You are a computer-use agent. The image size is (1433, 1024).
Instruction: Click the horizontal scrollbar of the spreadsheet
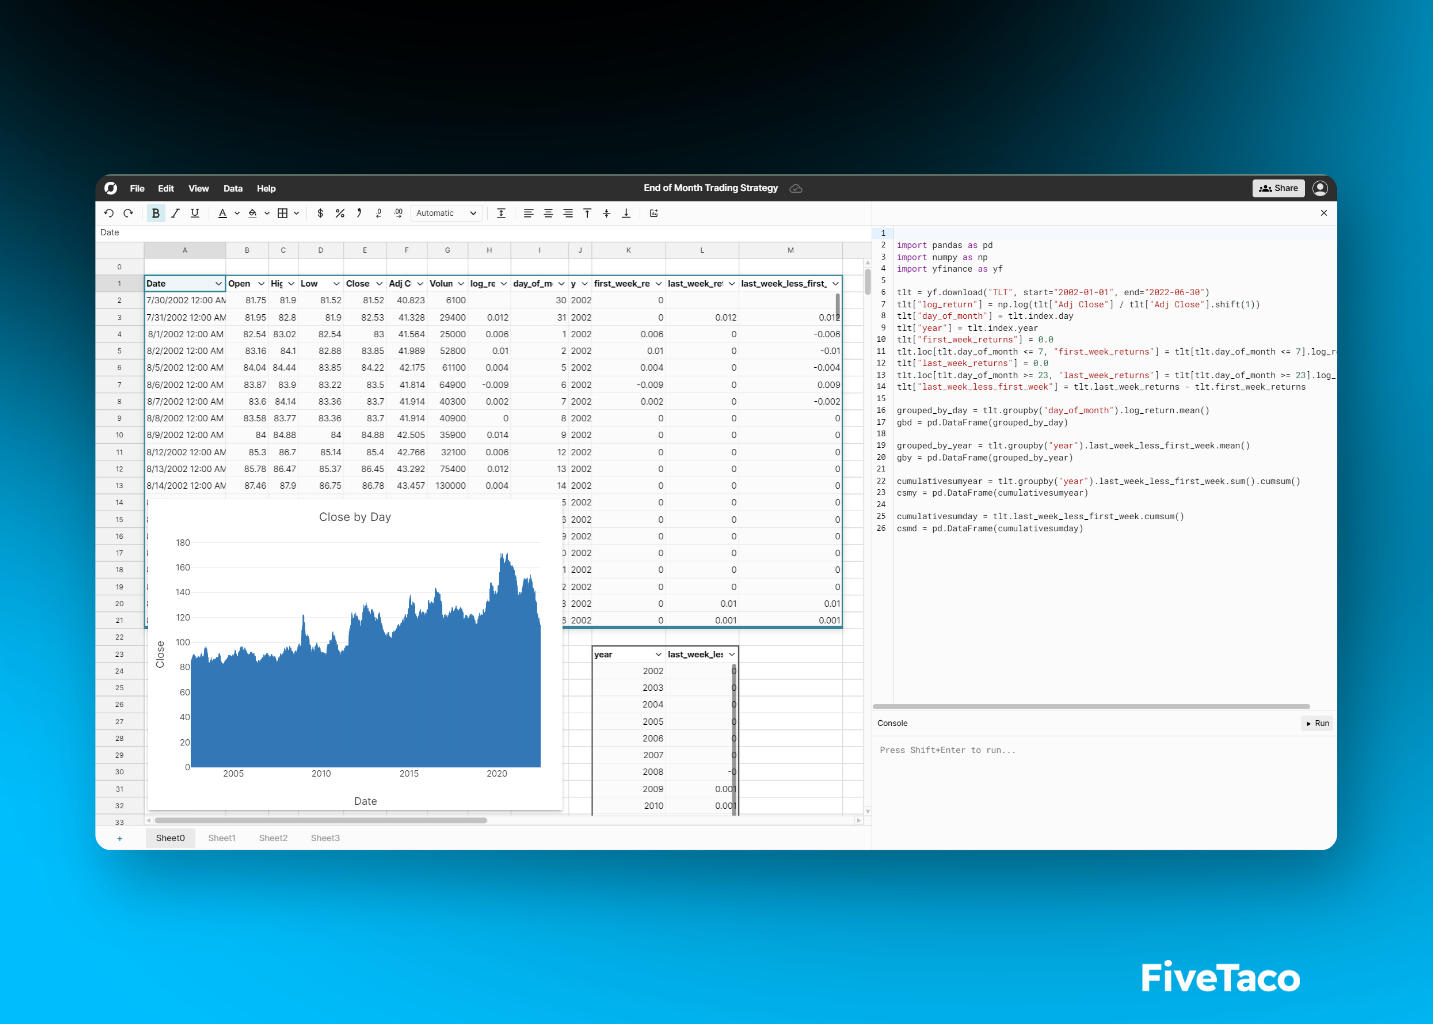pos(320,820)
